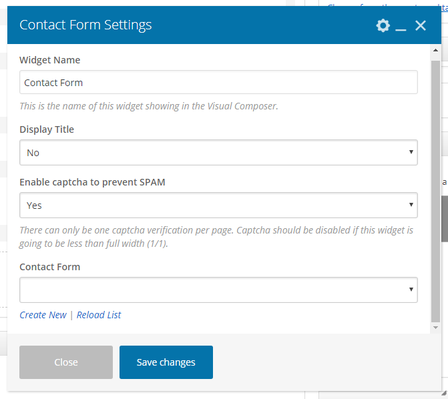Image resolution: width=448 pixels, height=399 pixels.
Task: Click the Save changes button
Action: click(x=166, y=362)
